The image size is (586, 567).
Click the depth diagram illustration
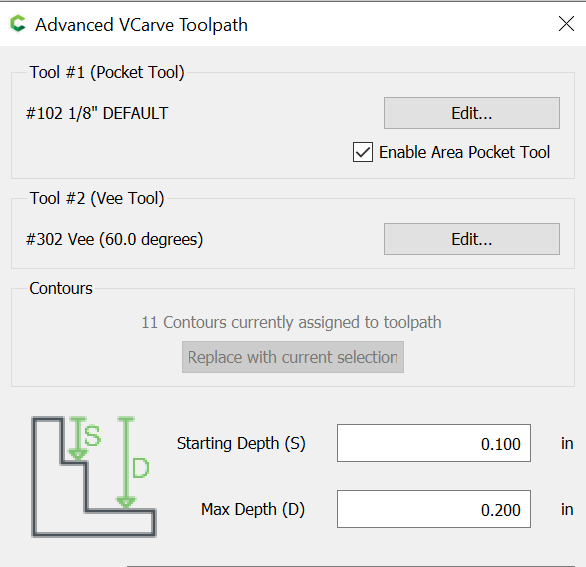94,477
